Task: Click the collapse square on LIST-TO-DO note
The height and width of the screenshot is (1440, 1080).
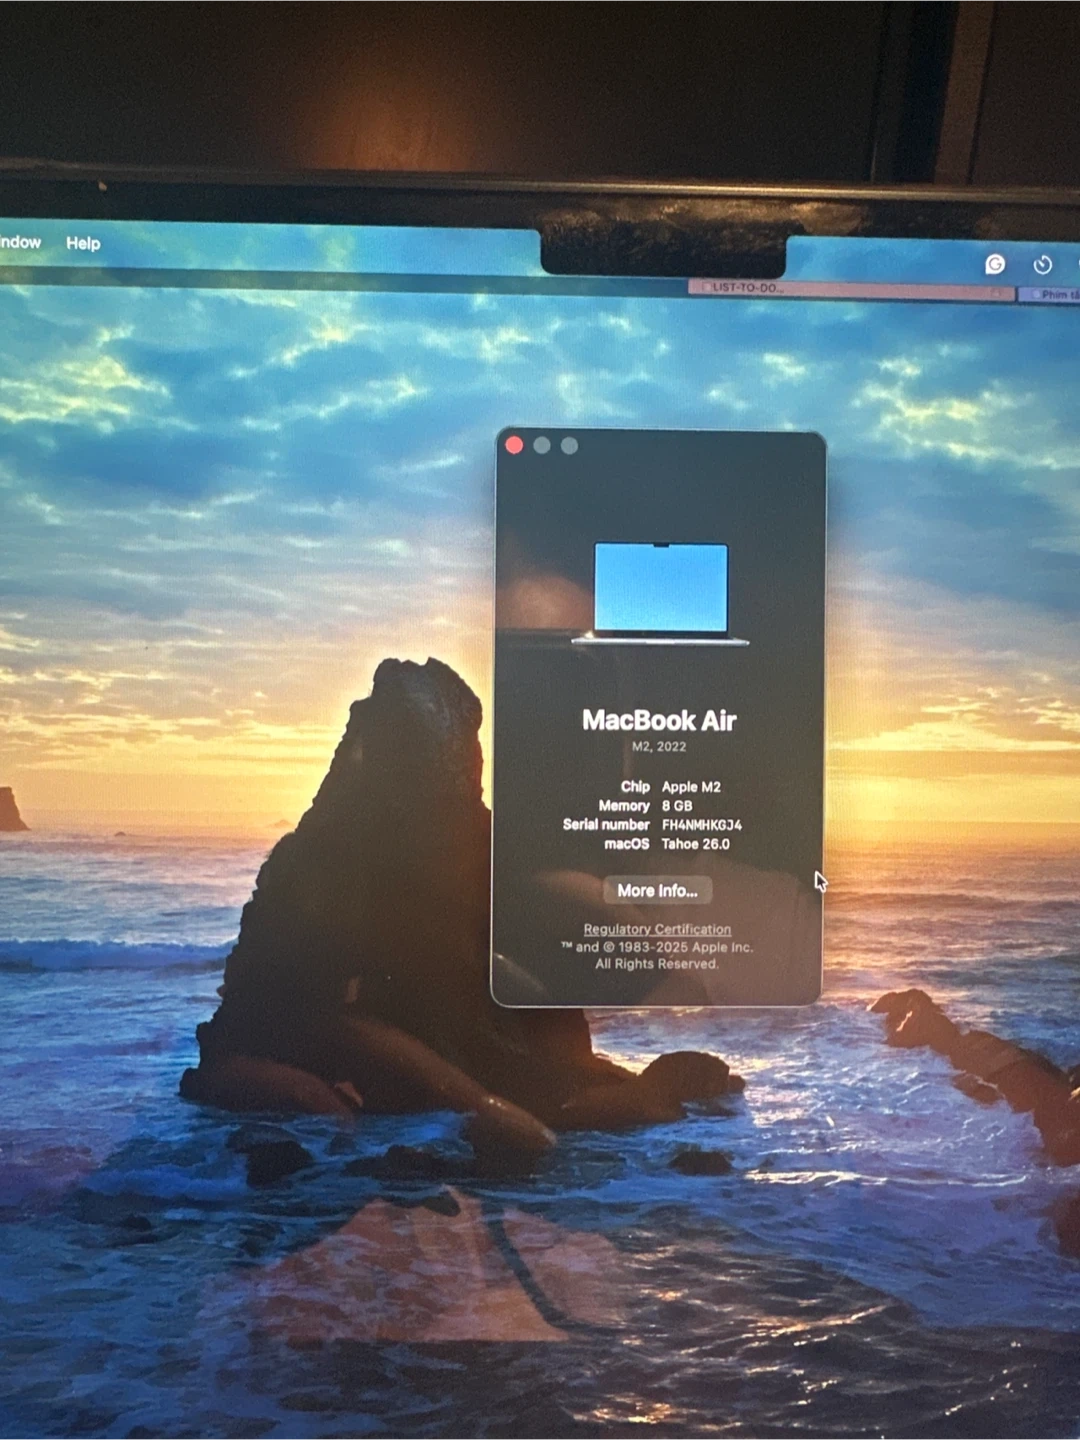Action: (x=705, y=288)
